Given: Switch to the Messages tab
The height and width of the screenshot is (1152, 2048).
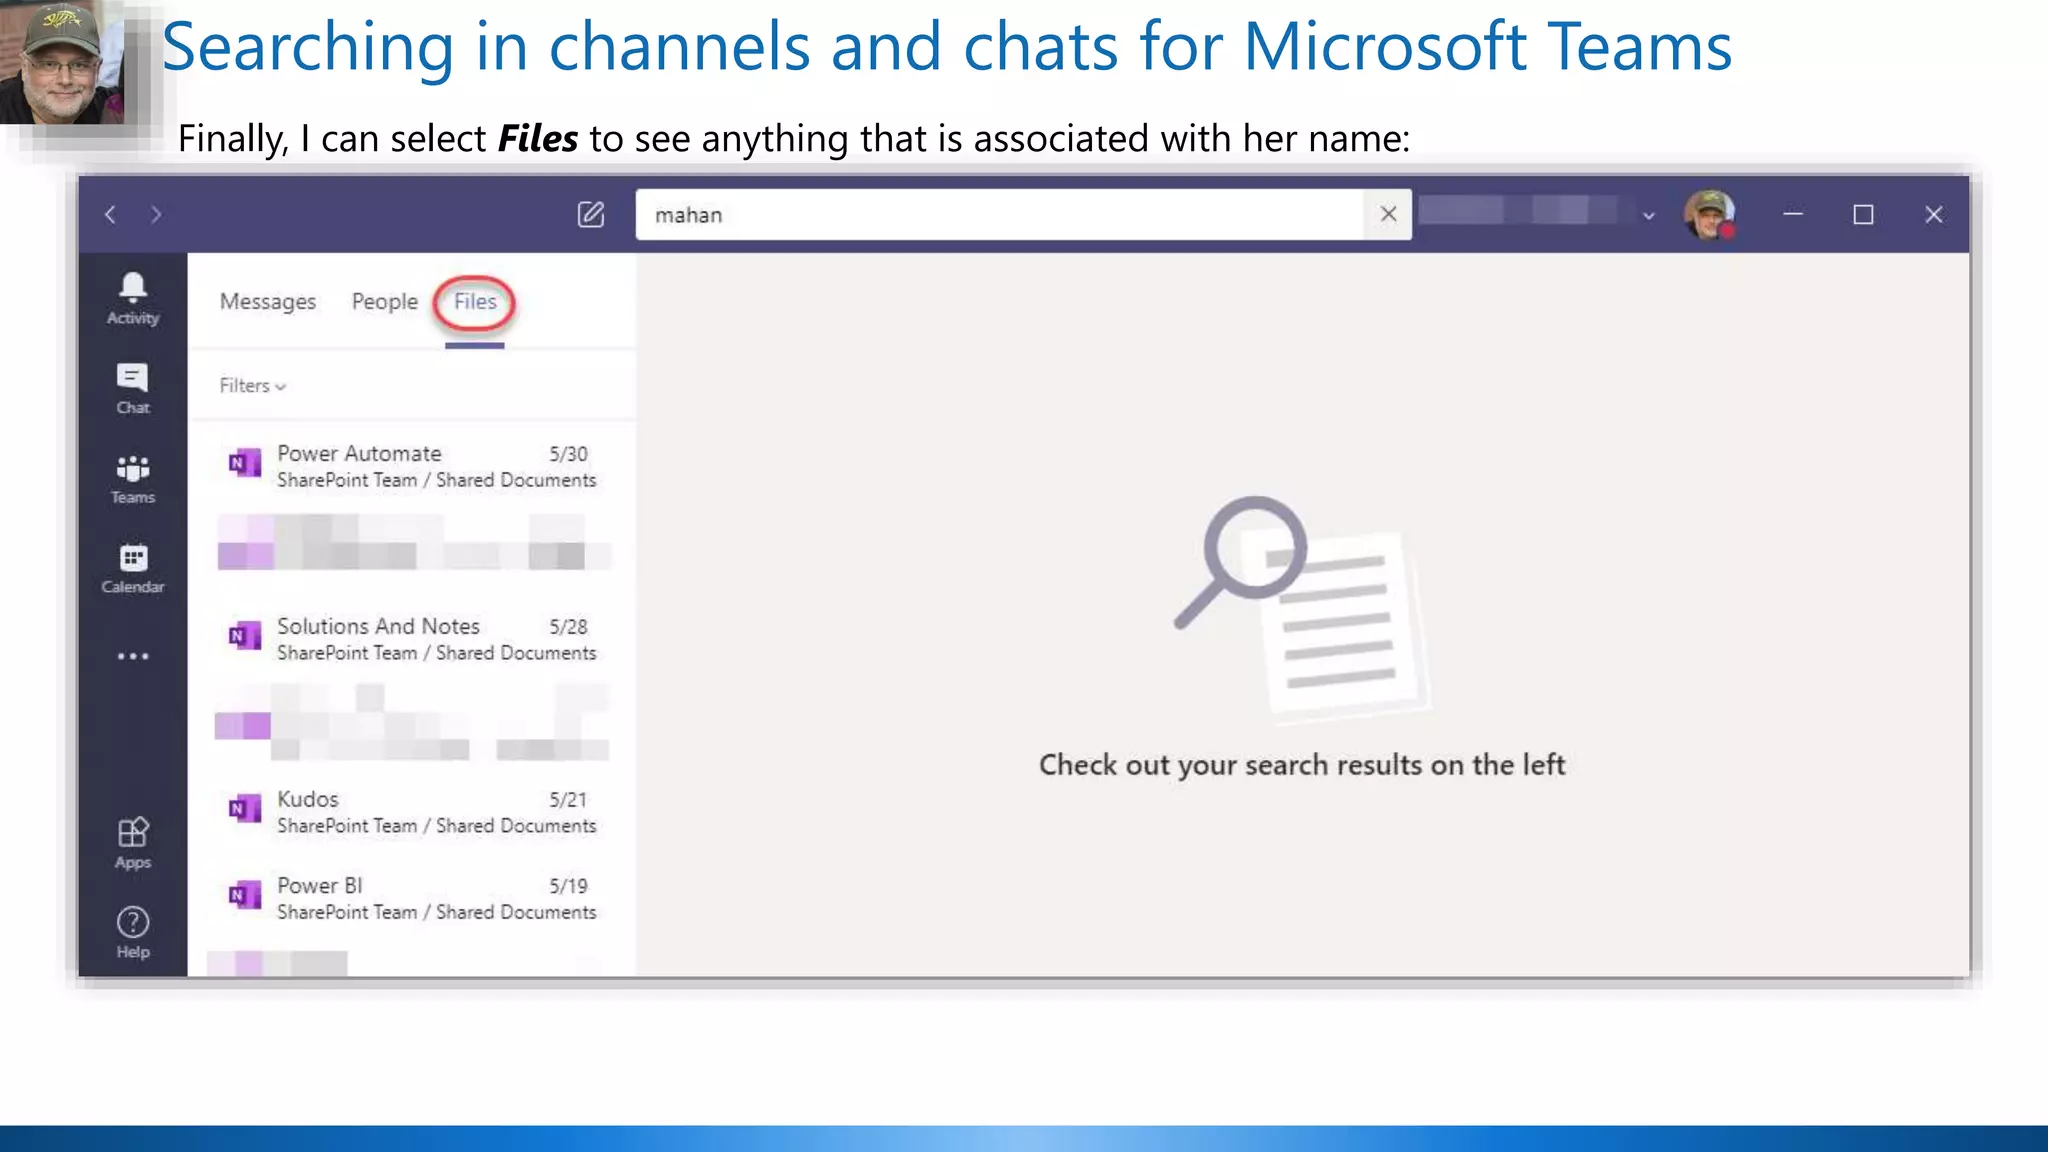Looking at the screenshot, I should tap(267, 302).
